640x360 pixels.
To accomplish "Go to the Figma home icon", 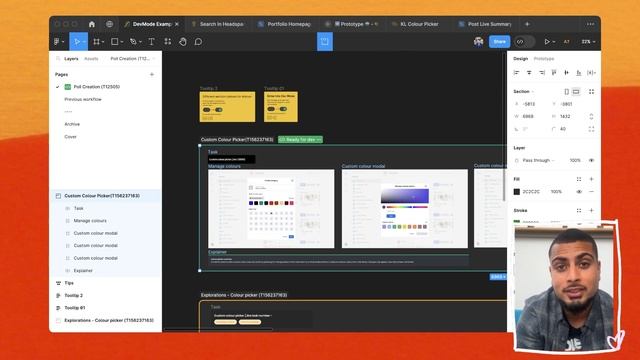I will [92, 24].
